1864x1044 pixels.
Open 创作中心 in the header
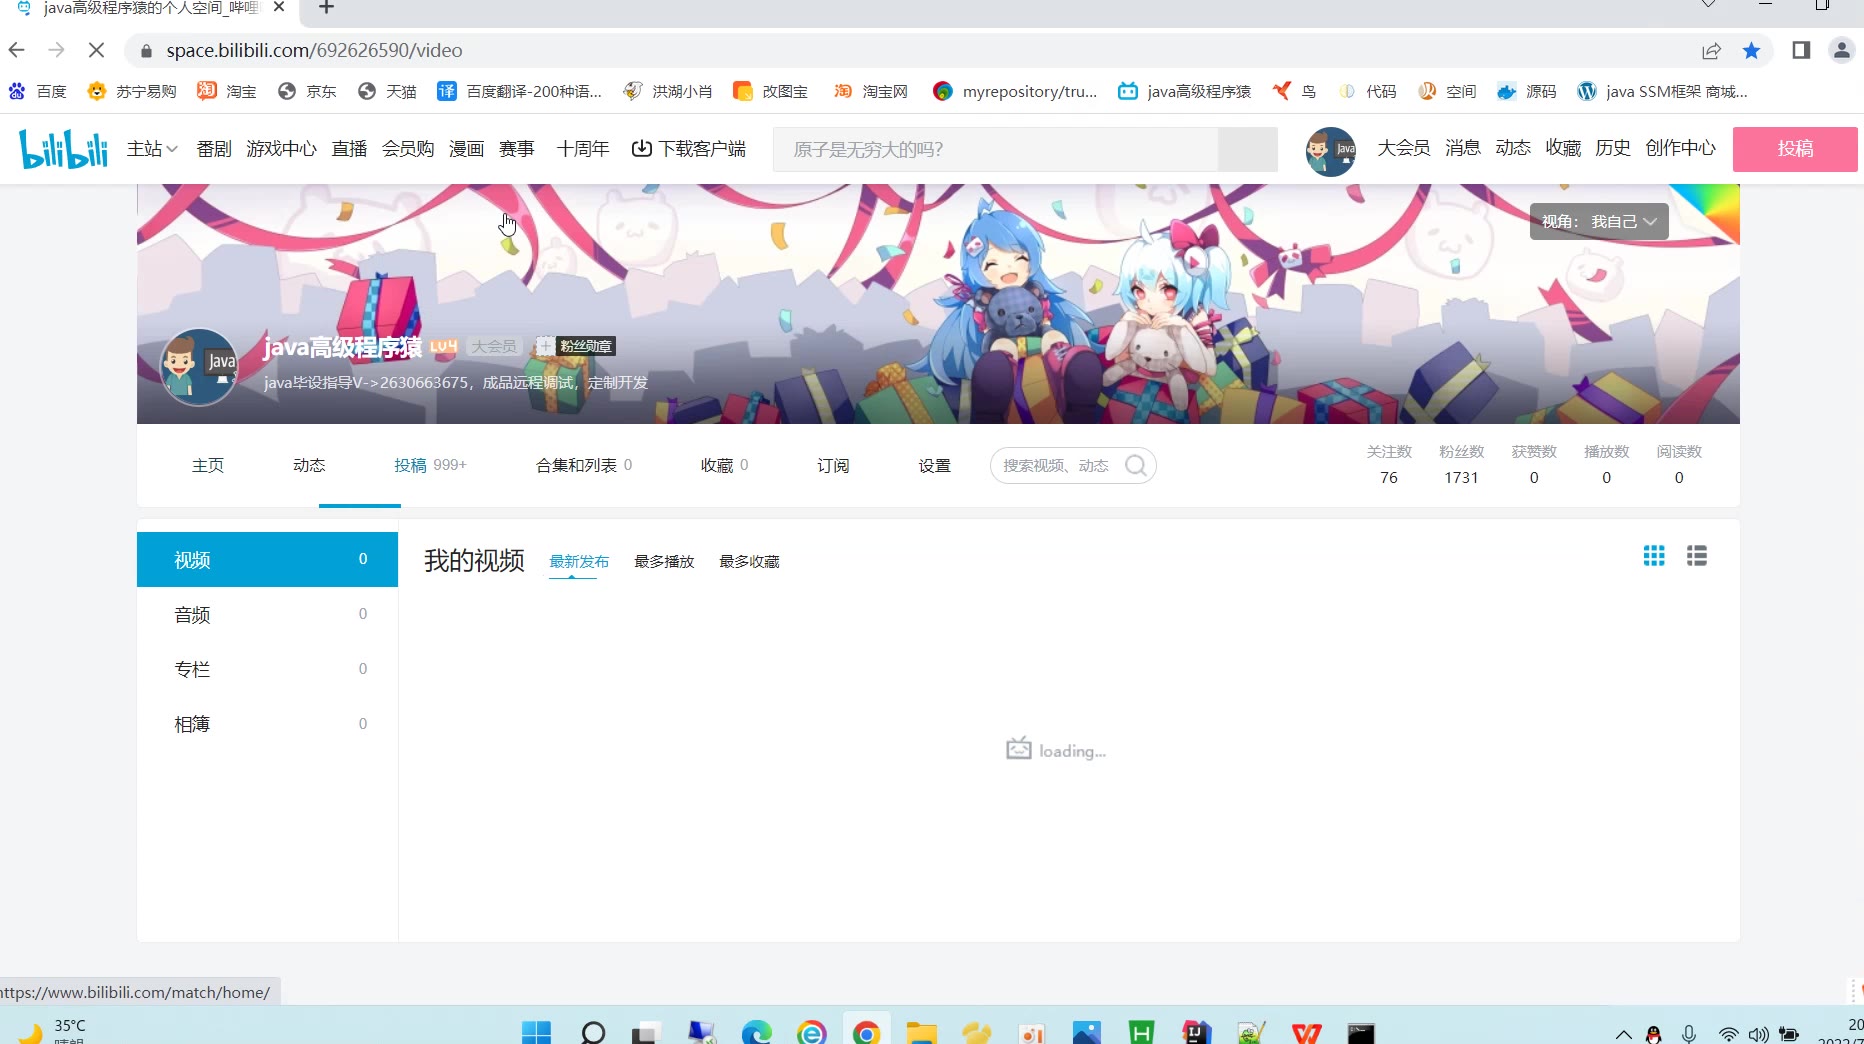(x=1680, y=149)
